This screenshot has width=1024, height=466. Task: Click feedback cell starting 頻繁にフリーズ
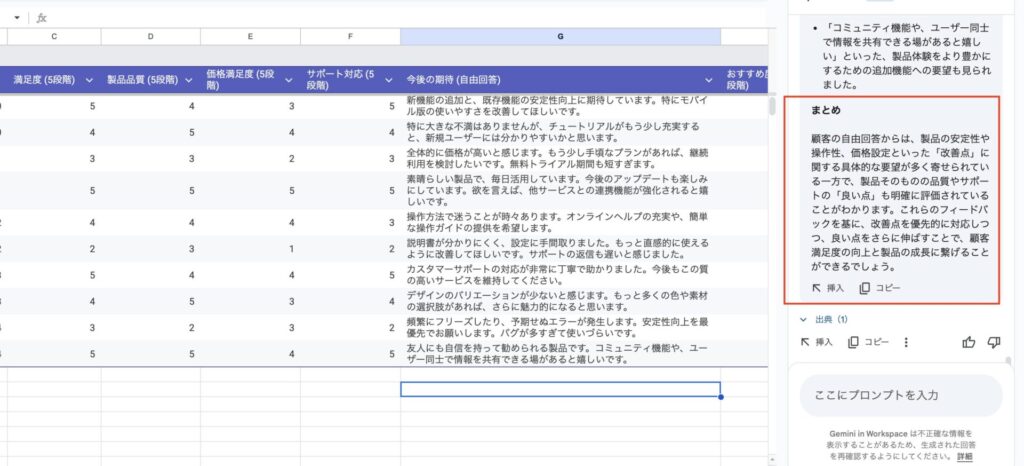tap(560, 327)
